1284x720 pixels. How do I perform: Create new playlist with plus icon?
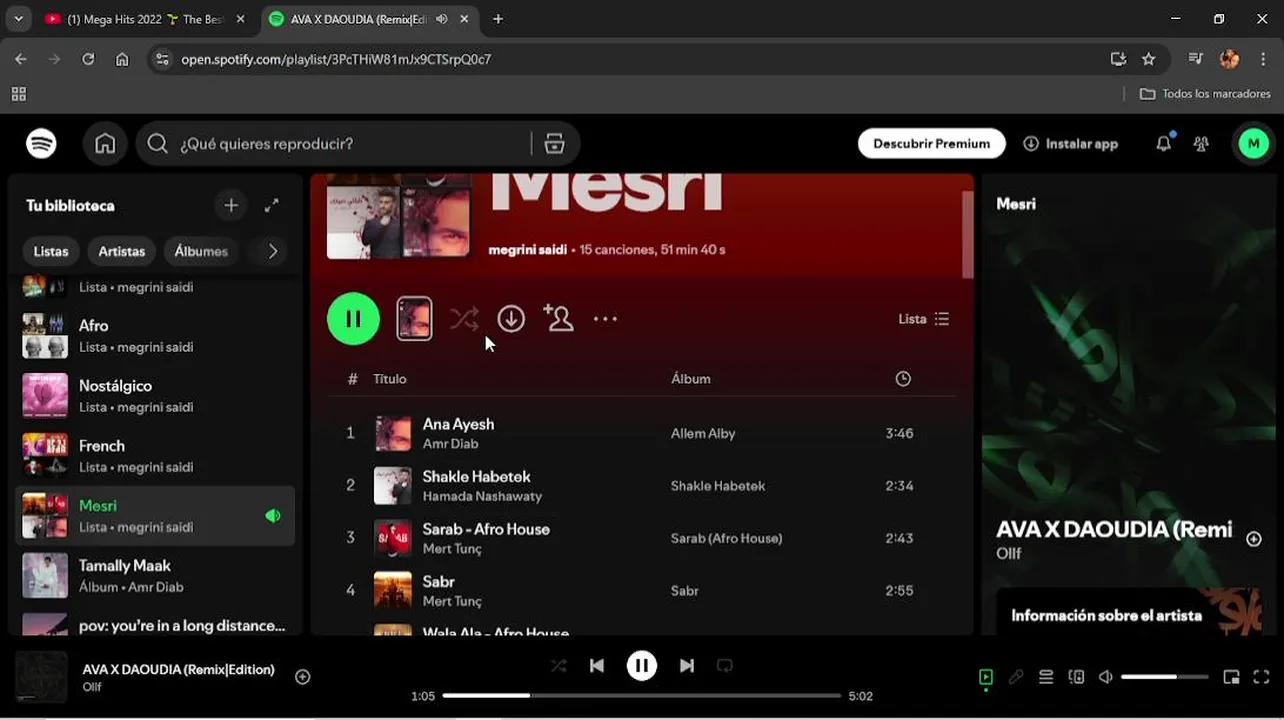(231, 205)
